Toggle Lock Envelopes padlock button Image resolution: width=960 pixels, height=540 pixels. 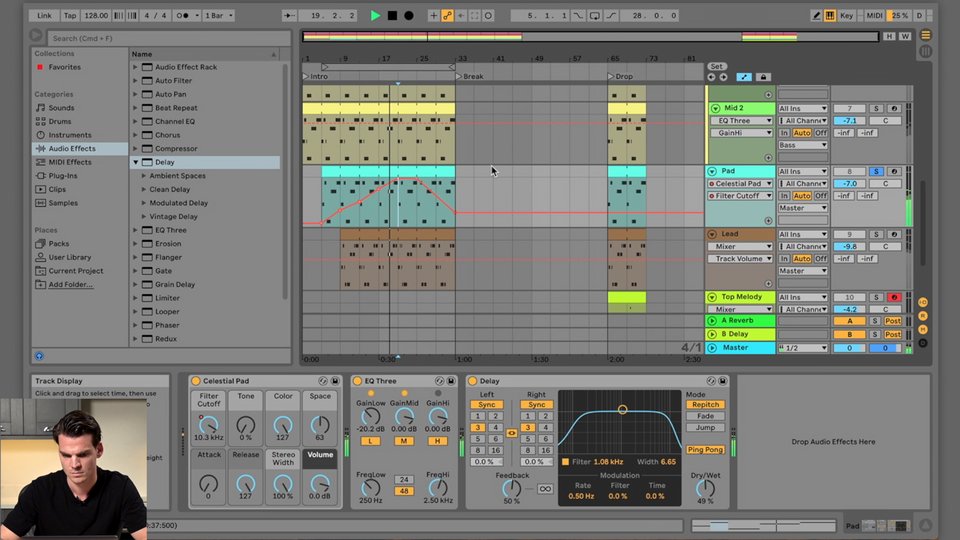(763, 77)
